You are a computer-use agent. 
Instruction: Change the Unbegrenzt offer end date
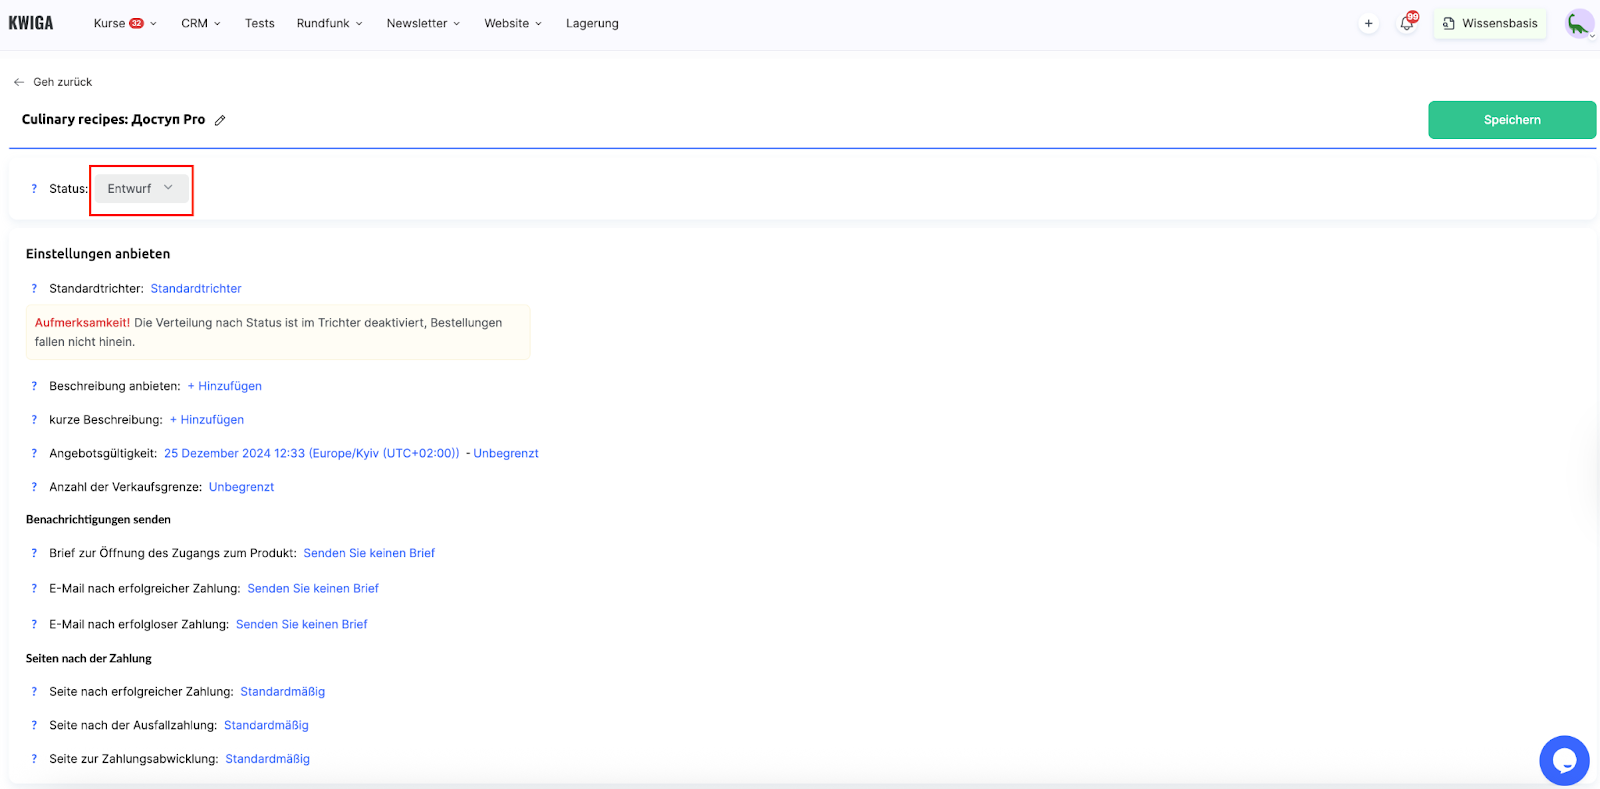click(x=506, y=453)
